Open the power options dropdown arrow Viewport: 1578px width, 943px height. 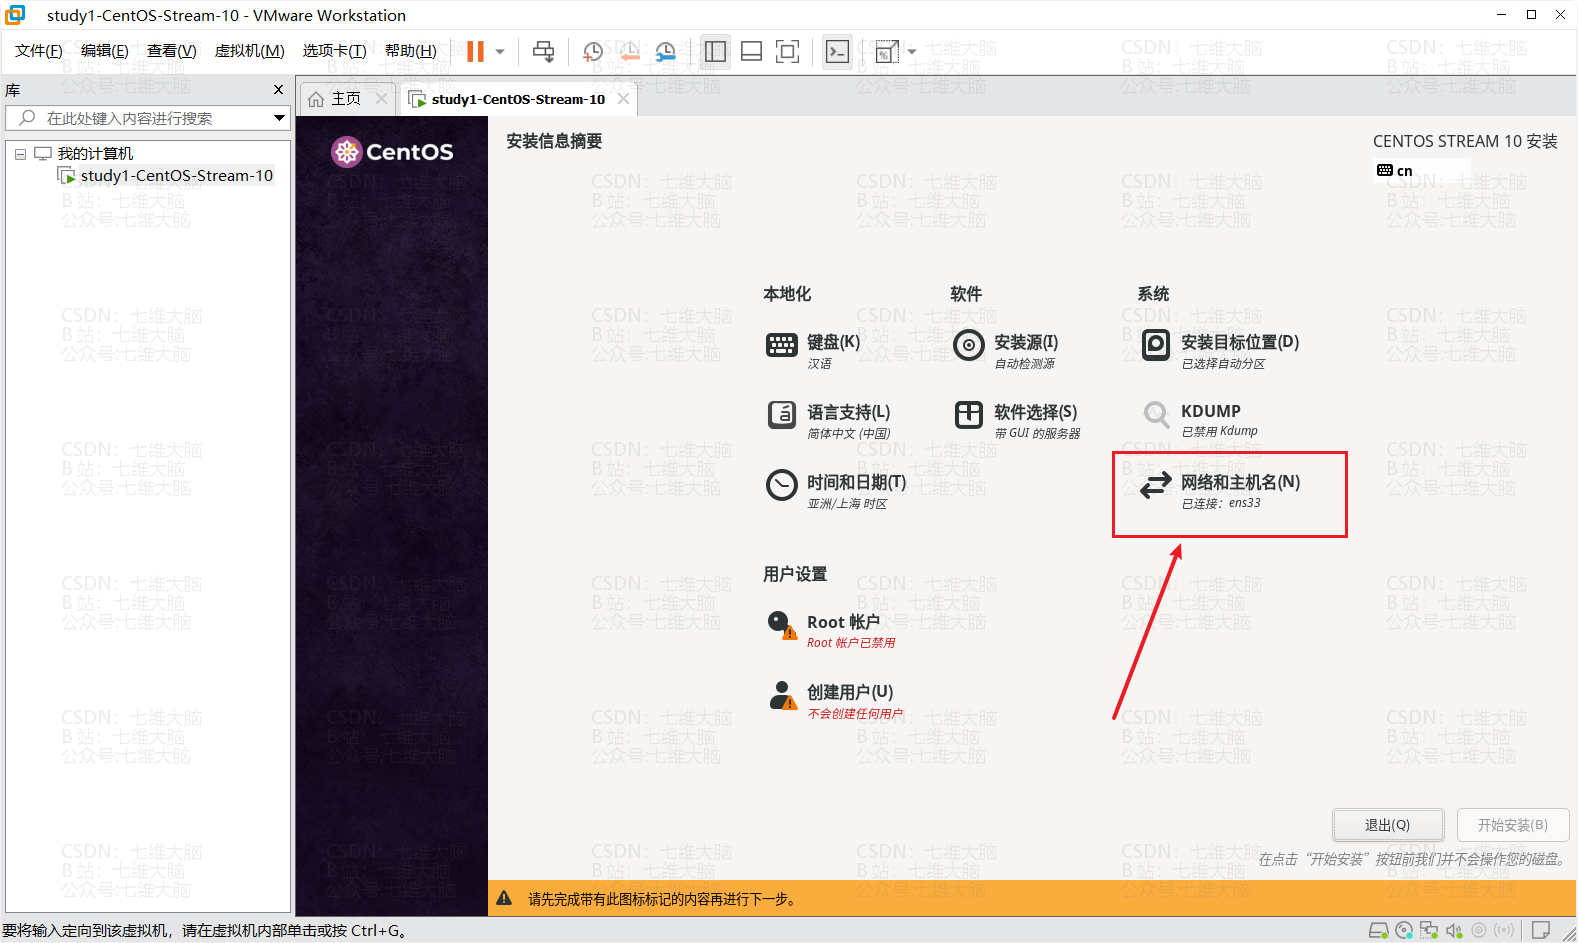[500, 52]
